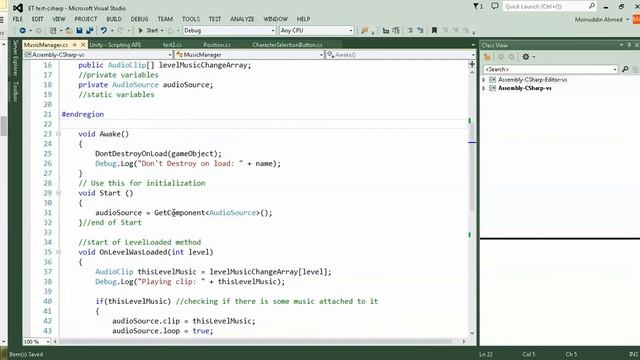Click the Find in Files toolbar icon
This screenshot has height=360, width=640.
[x=364, y=31]
